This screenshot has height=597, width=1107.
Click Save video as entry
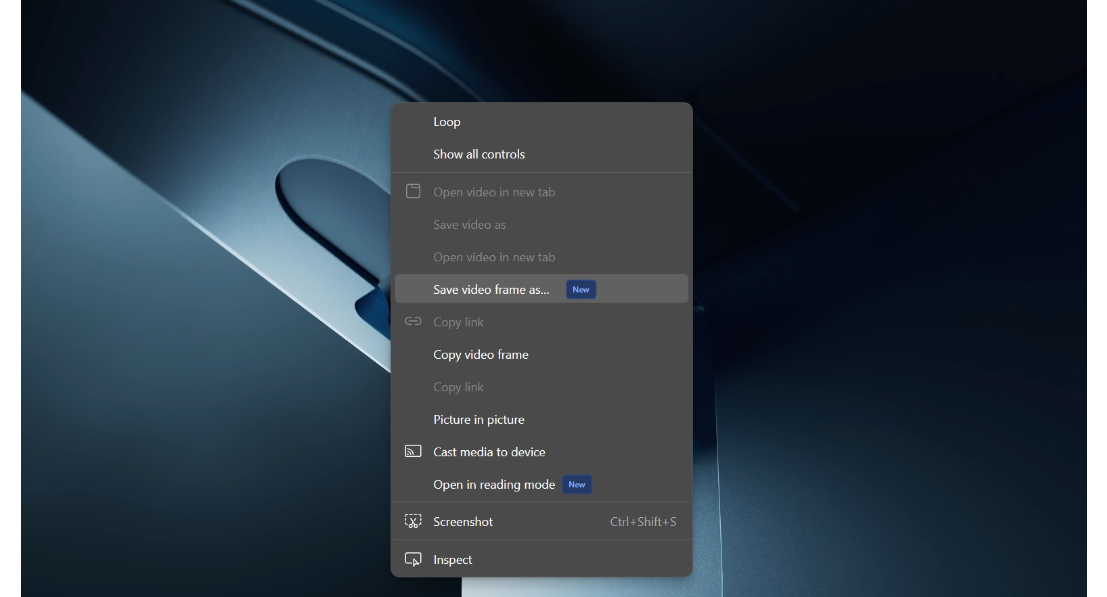541,224
